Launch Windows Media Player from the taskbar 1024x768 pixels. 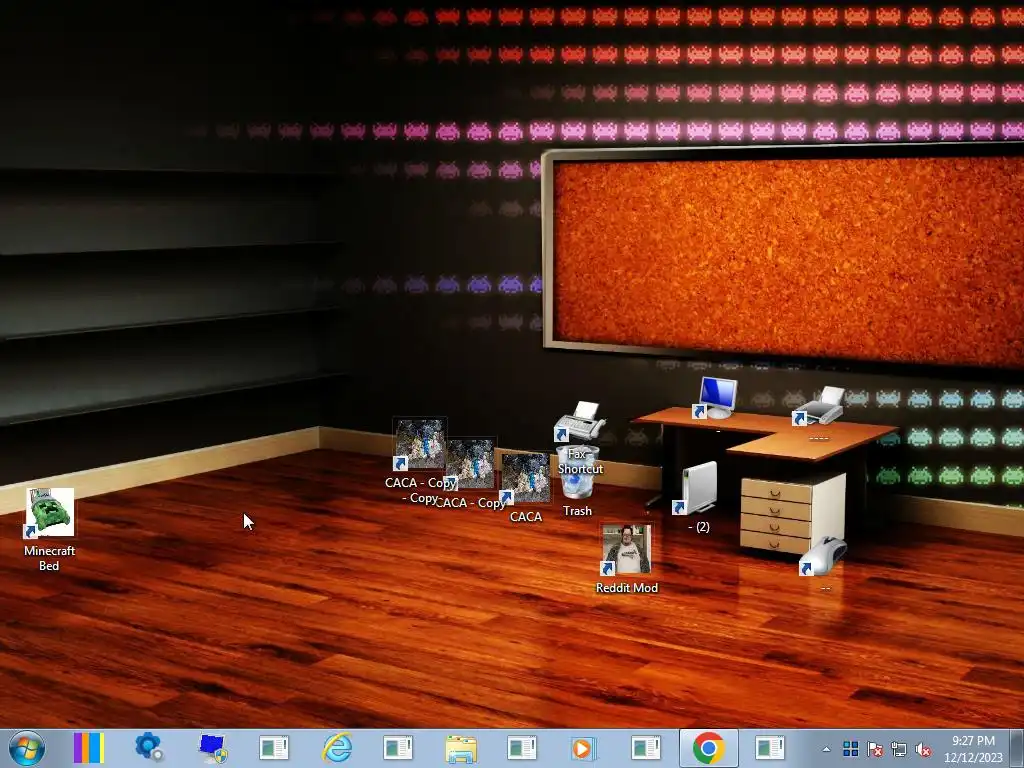click(583, 748)
